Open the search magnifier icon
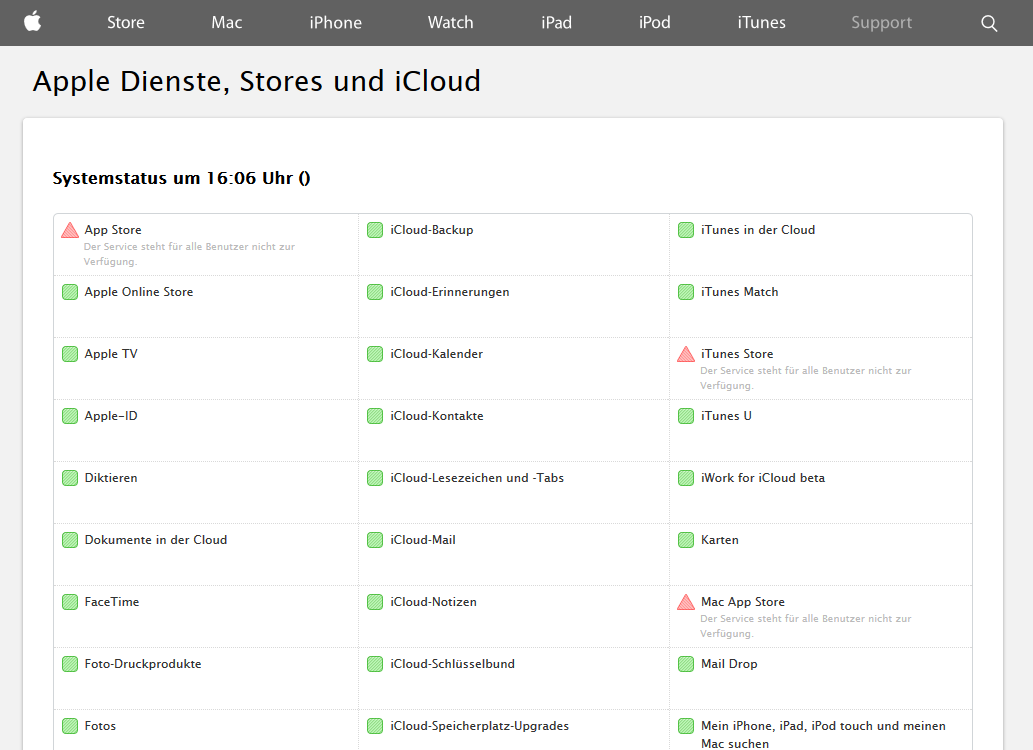This screenshot has height=750, width=1033. (989, 23)
